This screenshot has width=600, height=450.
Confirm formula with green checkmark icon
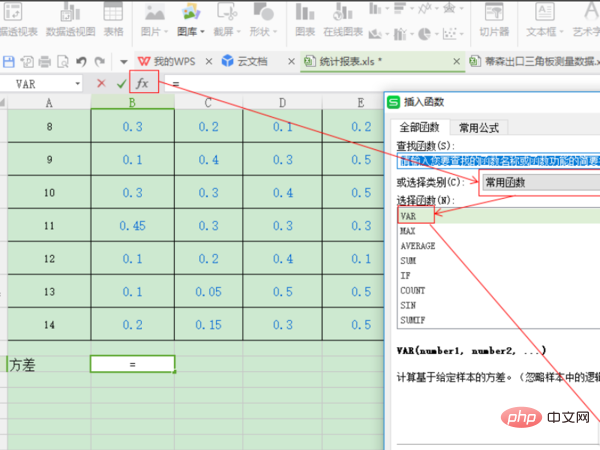(122, 83)
